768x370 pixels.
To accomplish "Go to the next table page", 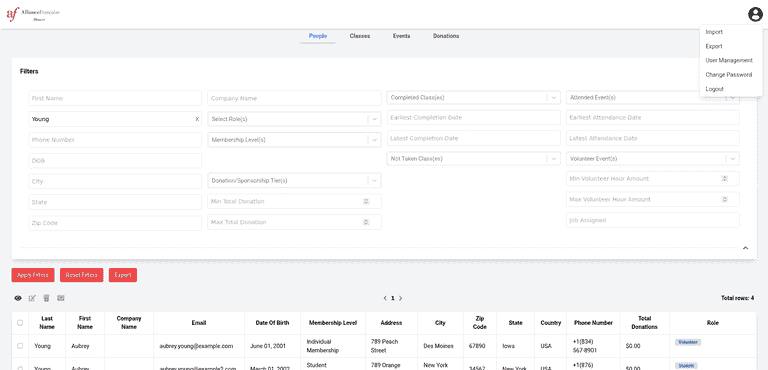I will (400, 298).
